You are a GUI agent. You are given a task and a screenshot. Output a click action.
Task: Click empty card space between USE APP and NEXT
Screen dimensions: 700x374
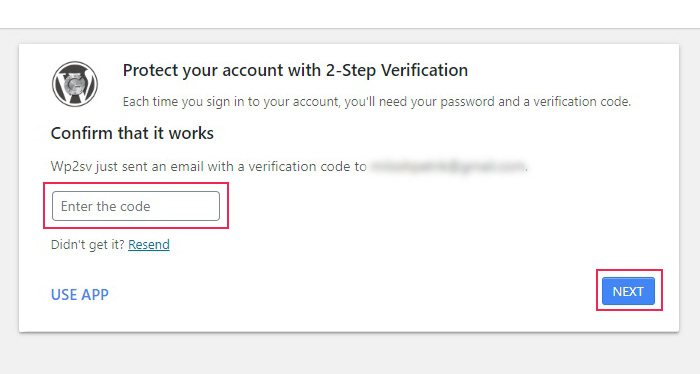coord(353,294)
